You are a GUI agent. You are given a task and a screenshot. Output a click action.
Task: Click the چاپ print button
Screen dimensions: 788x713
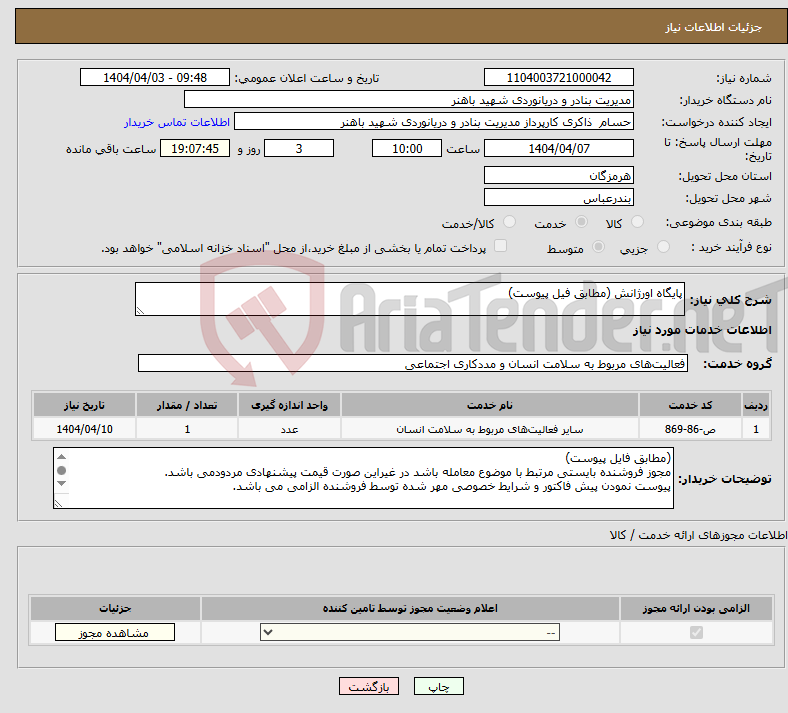tap(439, 686)
